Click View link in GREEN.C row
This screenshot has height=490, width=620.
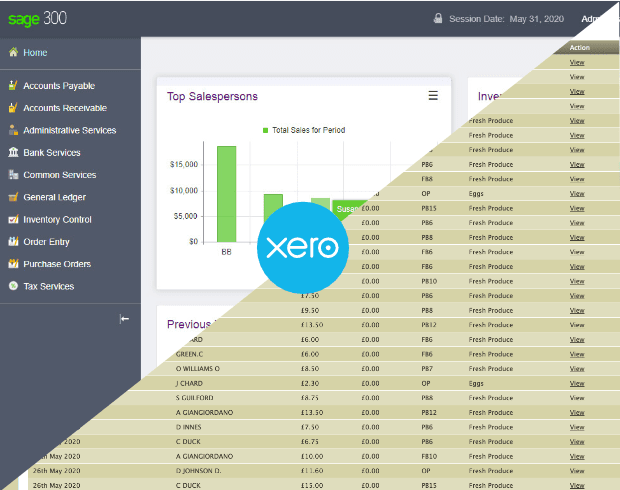(577, 354)
